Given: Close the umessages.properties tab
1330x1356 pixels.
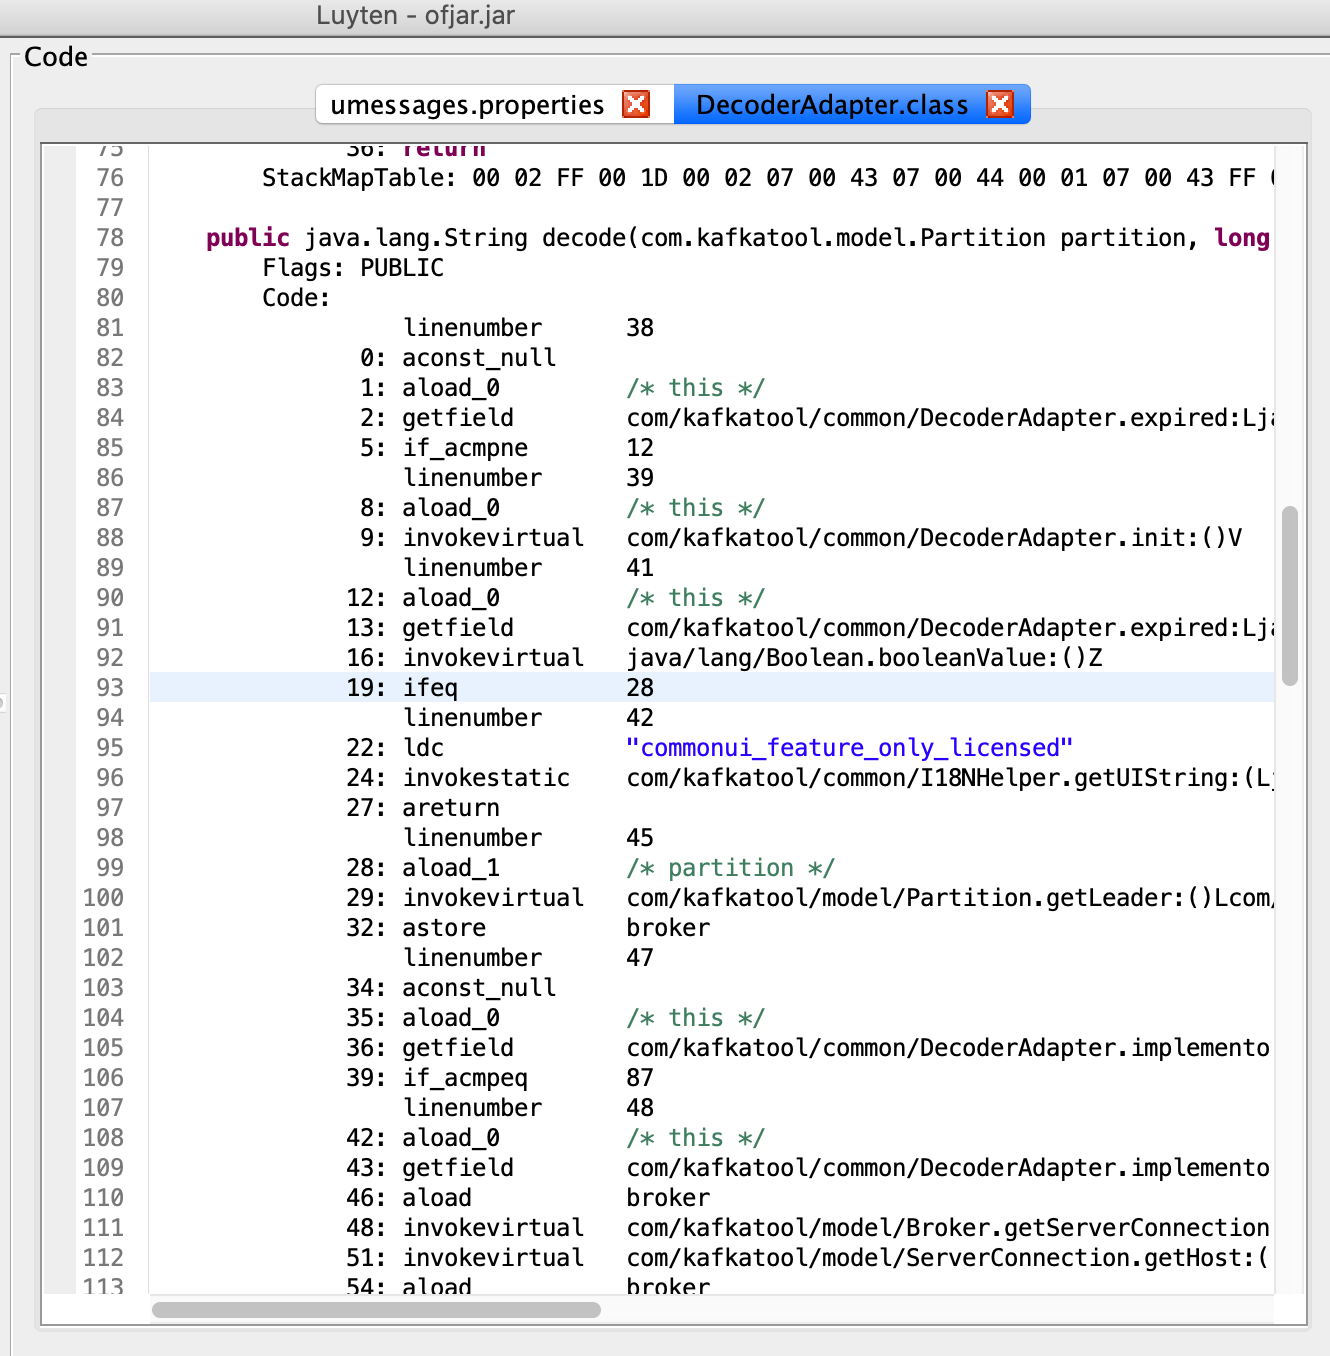Looking at the screenshot, I should (x=636, y=104).
